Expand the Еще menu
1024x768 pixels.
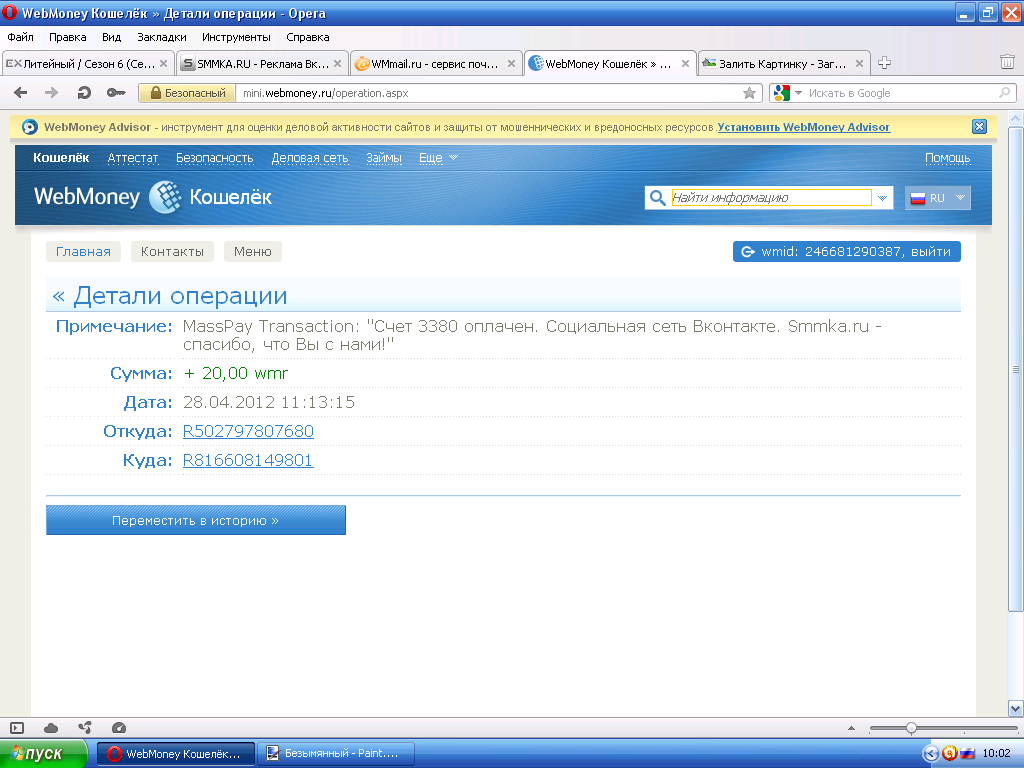pyautogui.click(x=438, y=157)
